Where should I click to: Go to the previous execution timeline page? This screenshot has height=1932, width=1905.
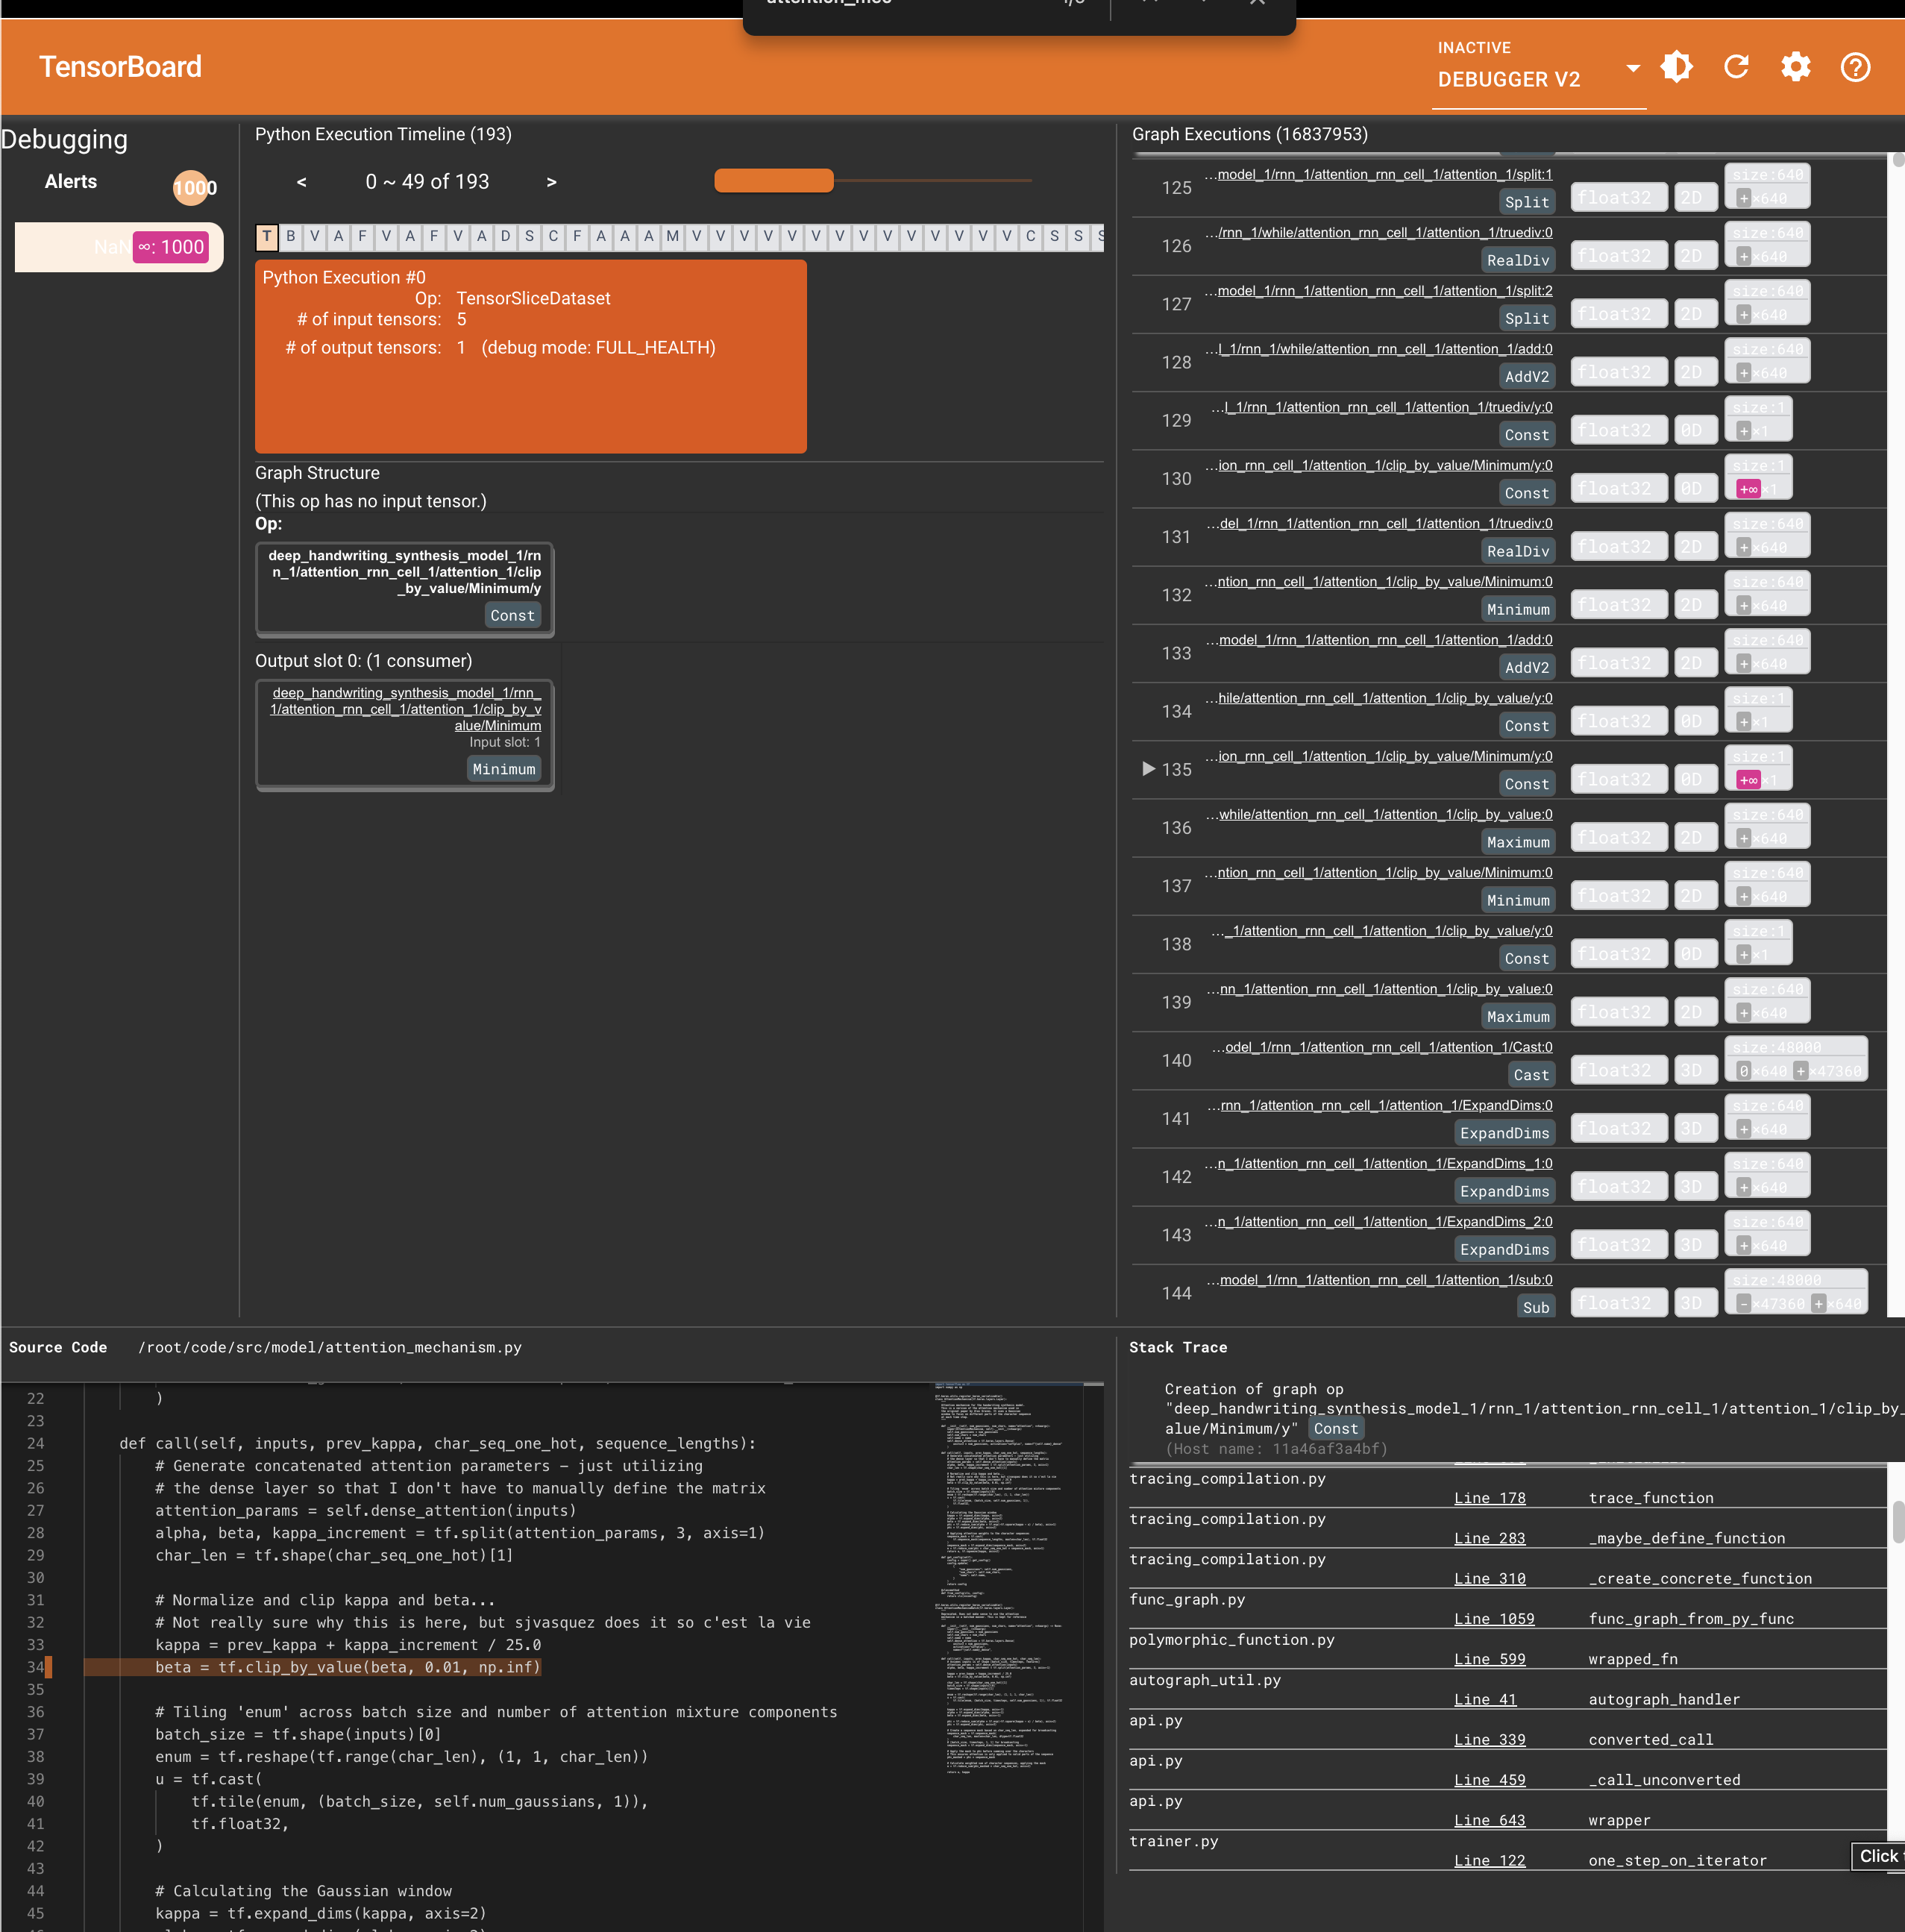click(x=301, y=182)
